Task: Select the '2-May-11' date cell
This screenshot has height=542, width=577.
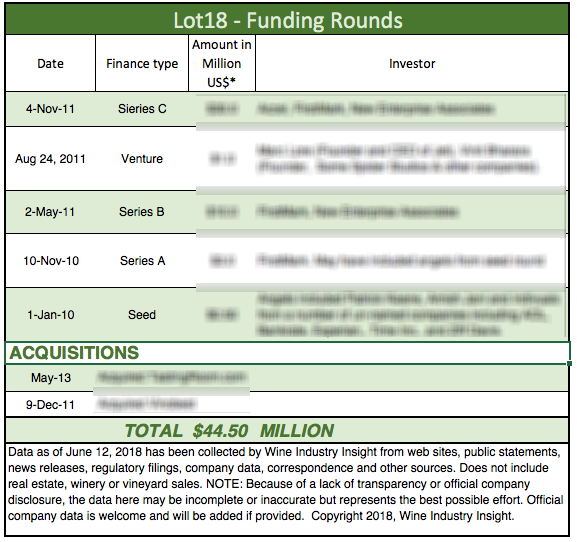Action: click(50, 212)
